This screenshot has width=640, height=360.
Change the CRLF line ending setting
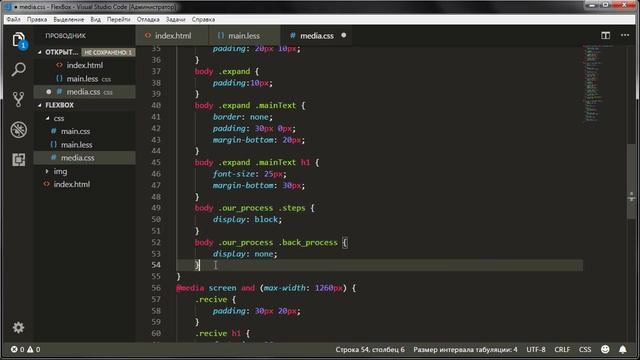[562, 349]
